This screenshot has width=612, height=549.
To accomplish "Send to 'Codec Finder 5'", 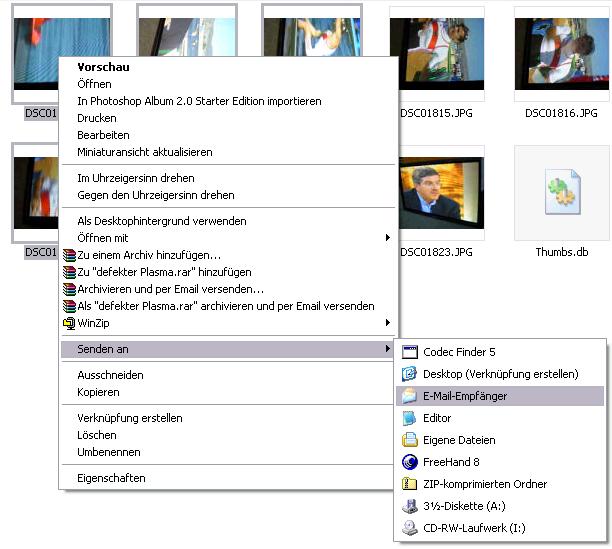I will (500, 352).
